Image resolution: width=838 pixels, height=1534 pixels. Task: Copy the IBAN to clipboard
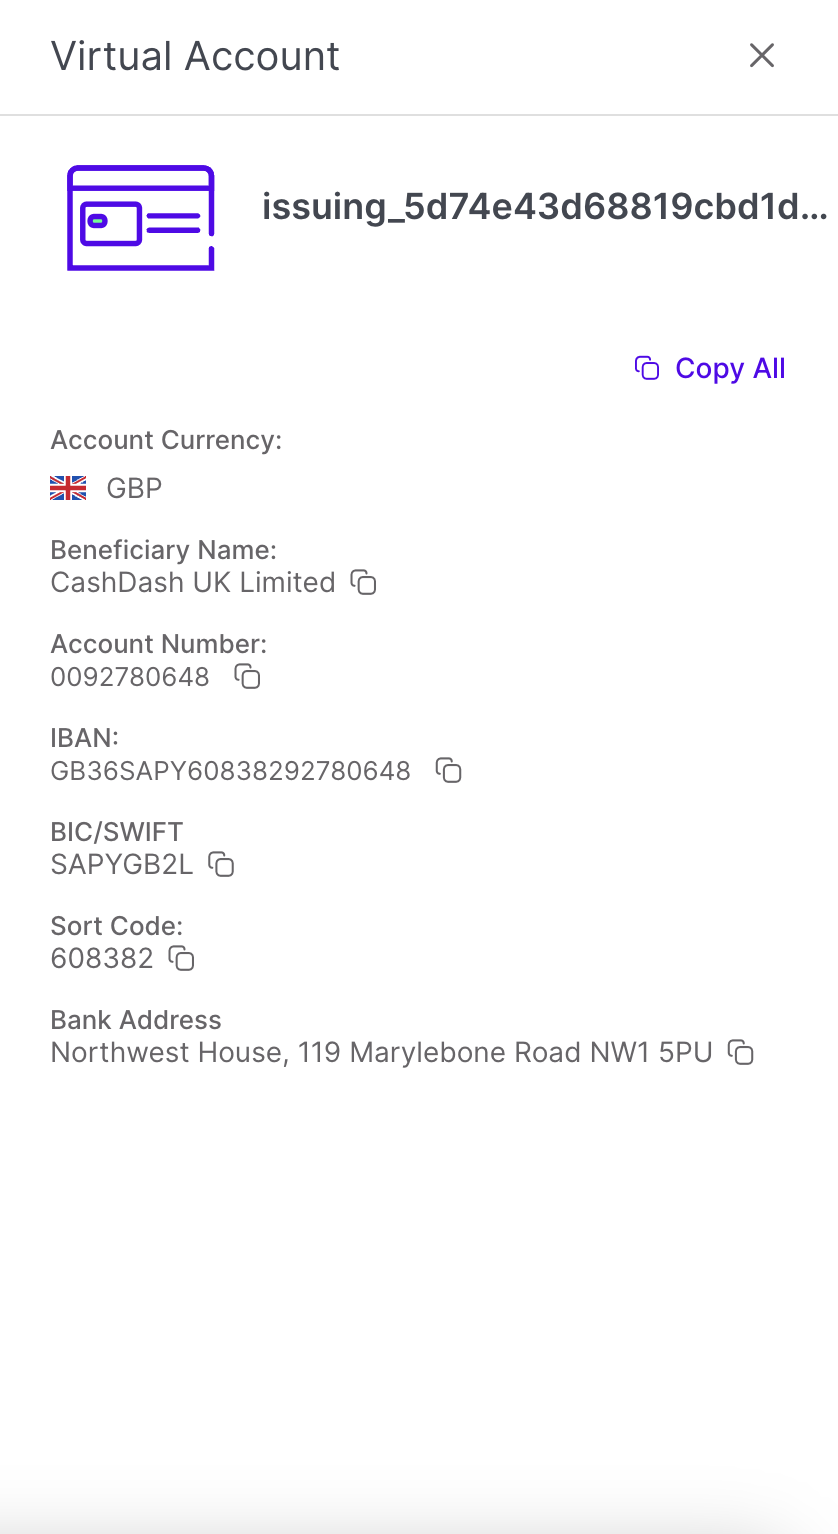pos(449,770)
